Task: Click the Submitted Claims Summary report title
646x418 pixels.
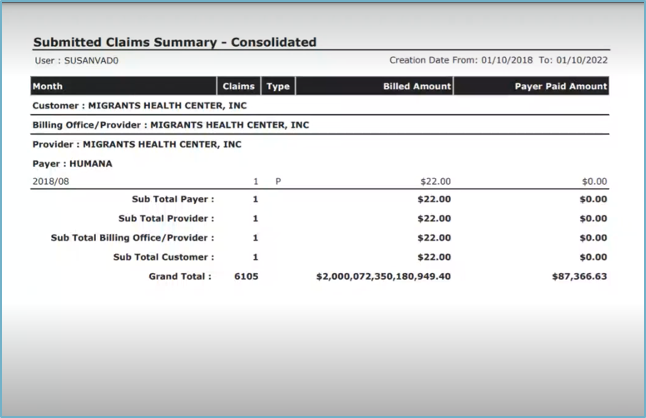Action: point(175,42)
